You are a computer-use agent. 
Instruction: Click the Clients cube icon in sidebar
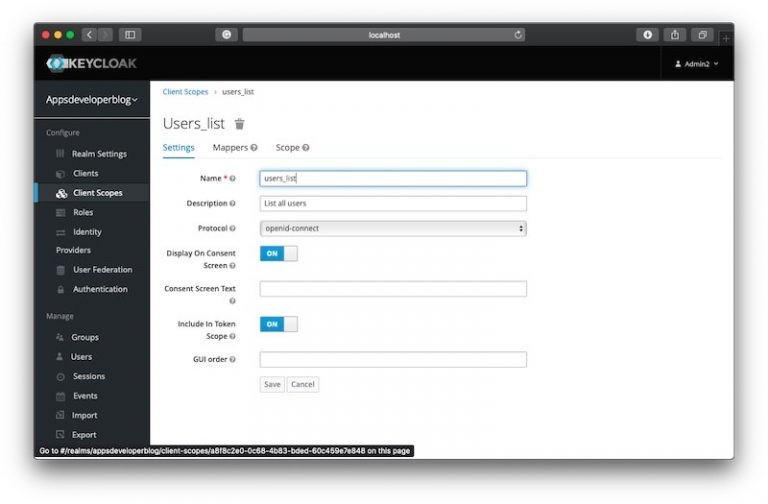coord(60,174)
